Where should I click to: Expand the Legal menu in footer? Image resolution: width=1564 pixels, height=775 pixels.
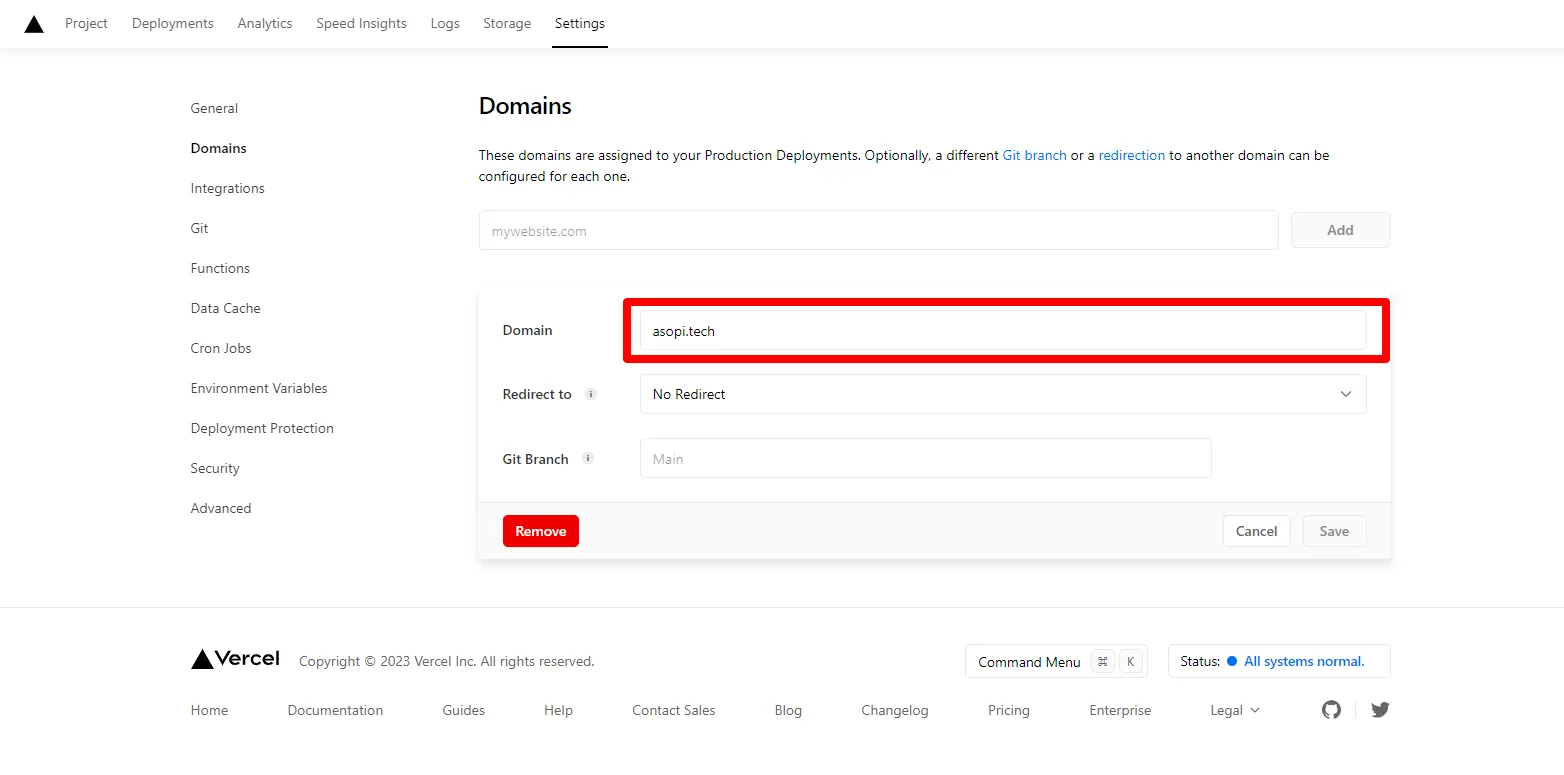click(1235, 710)
